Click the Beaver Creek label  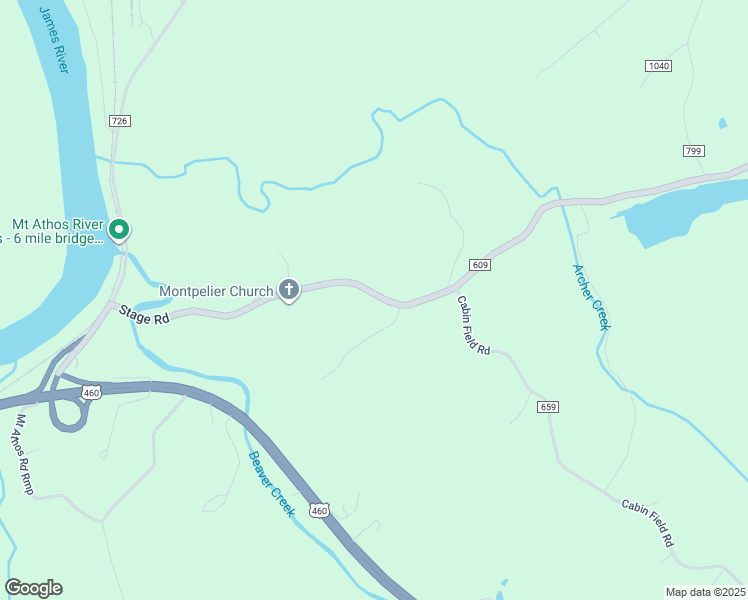(271, 484)
